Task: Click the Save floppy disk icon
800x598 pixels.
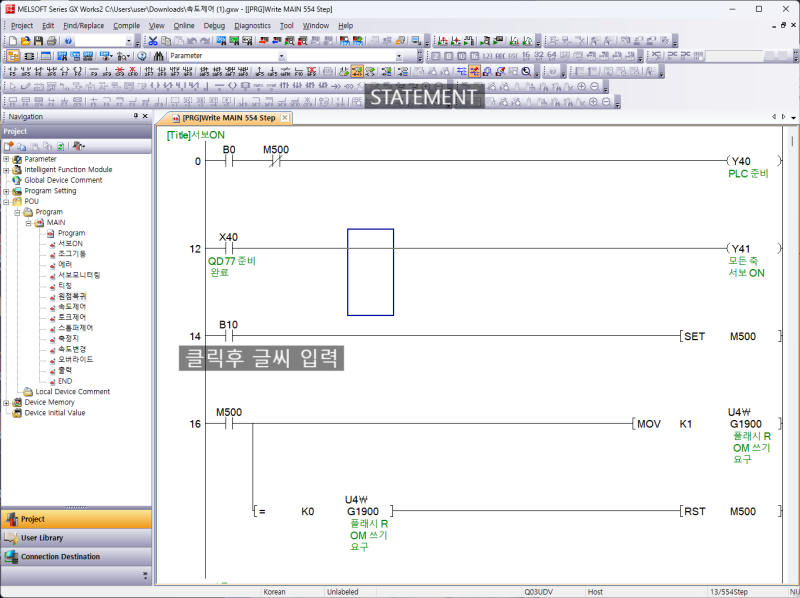Action: click(38, 41)
